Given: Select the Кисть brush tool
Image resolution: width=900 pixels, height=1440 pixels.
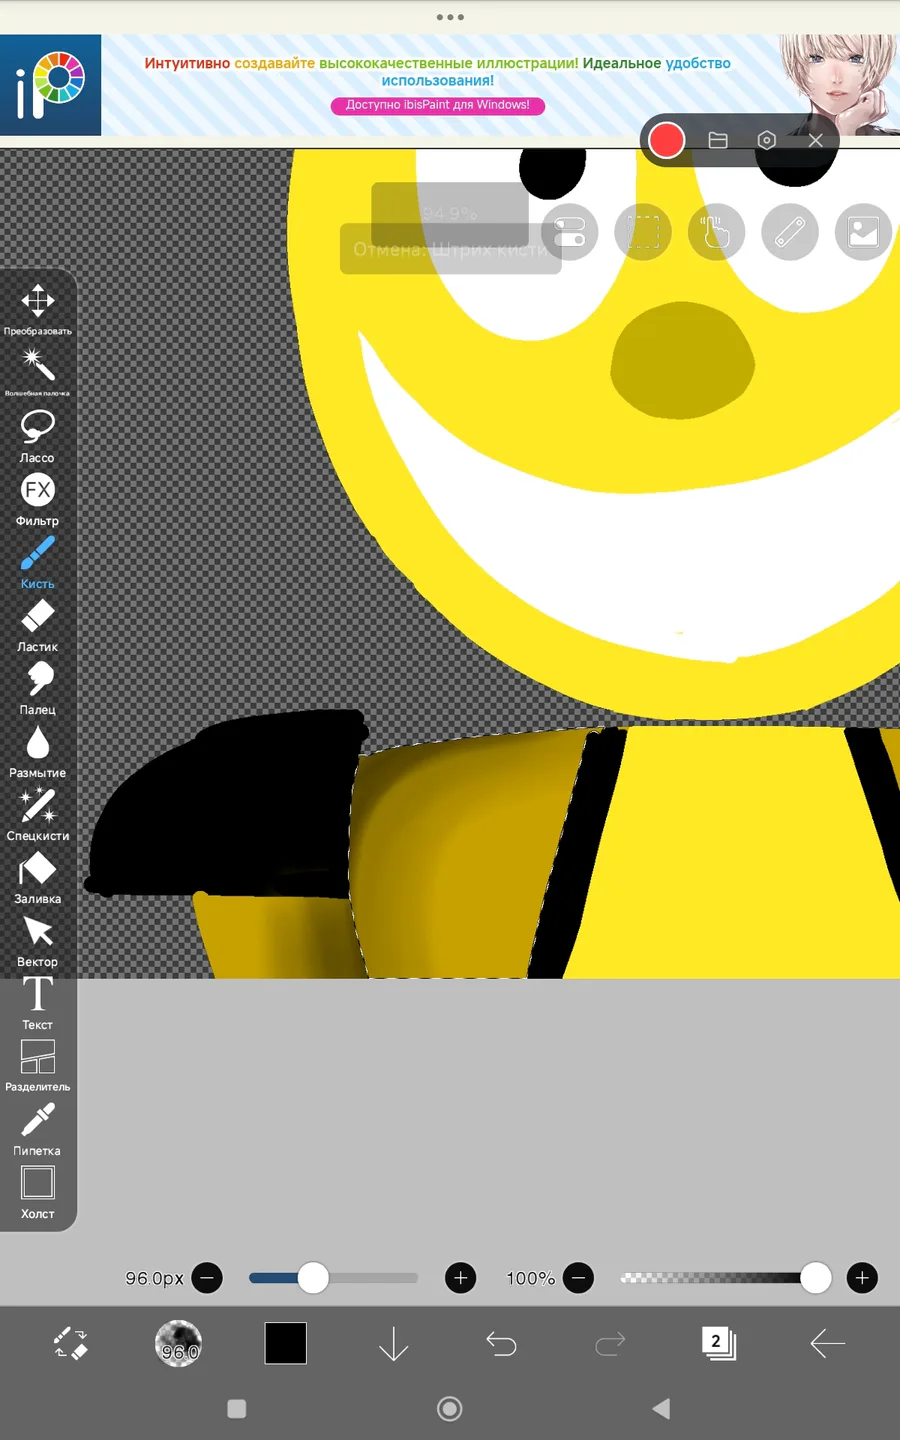Looking at the screenshot, I should click(38, 561).
